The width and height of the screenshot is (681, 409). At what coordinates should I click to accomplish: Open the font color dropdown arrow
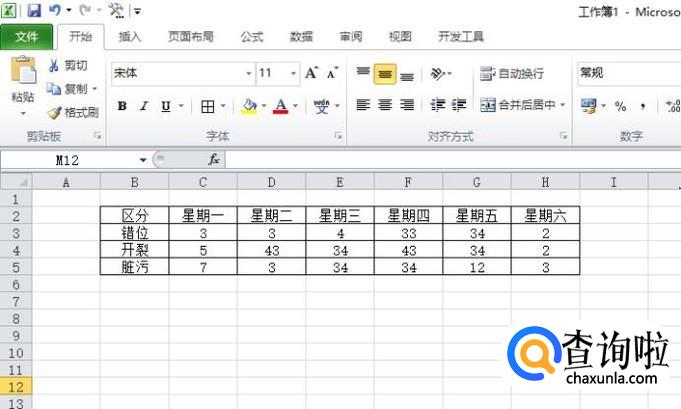point(295,106)
